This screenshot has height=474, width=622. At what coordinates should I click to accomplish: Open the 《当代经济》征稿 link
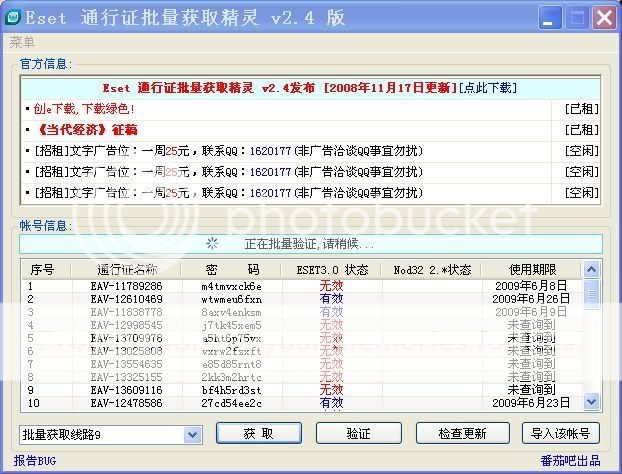(86, 130)
